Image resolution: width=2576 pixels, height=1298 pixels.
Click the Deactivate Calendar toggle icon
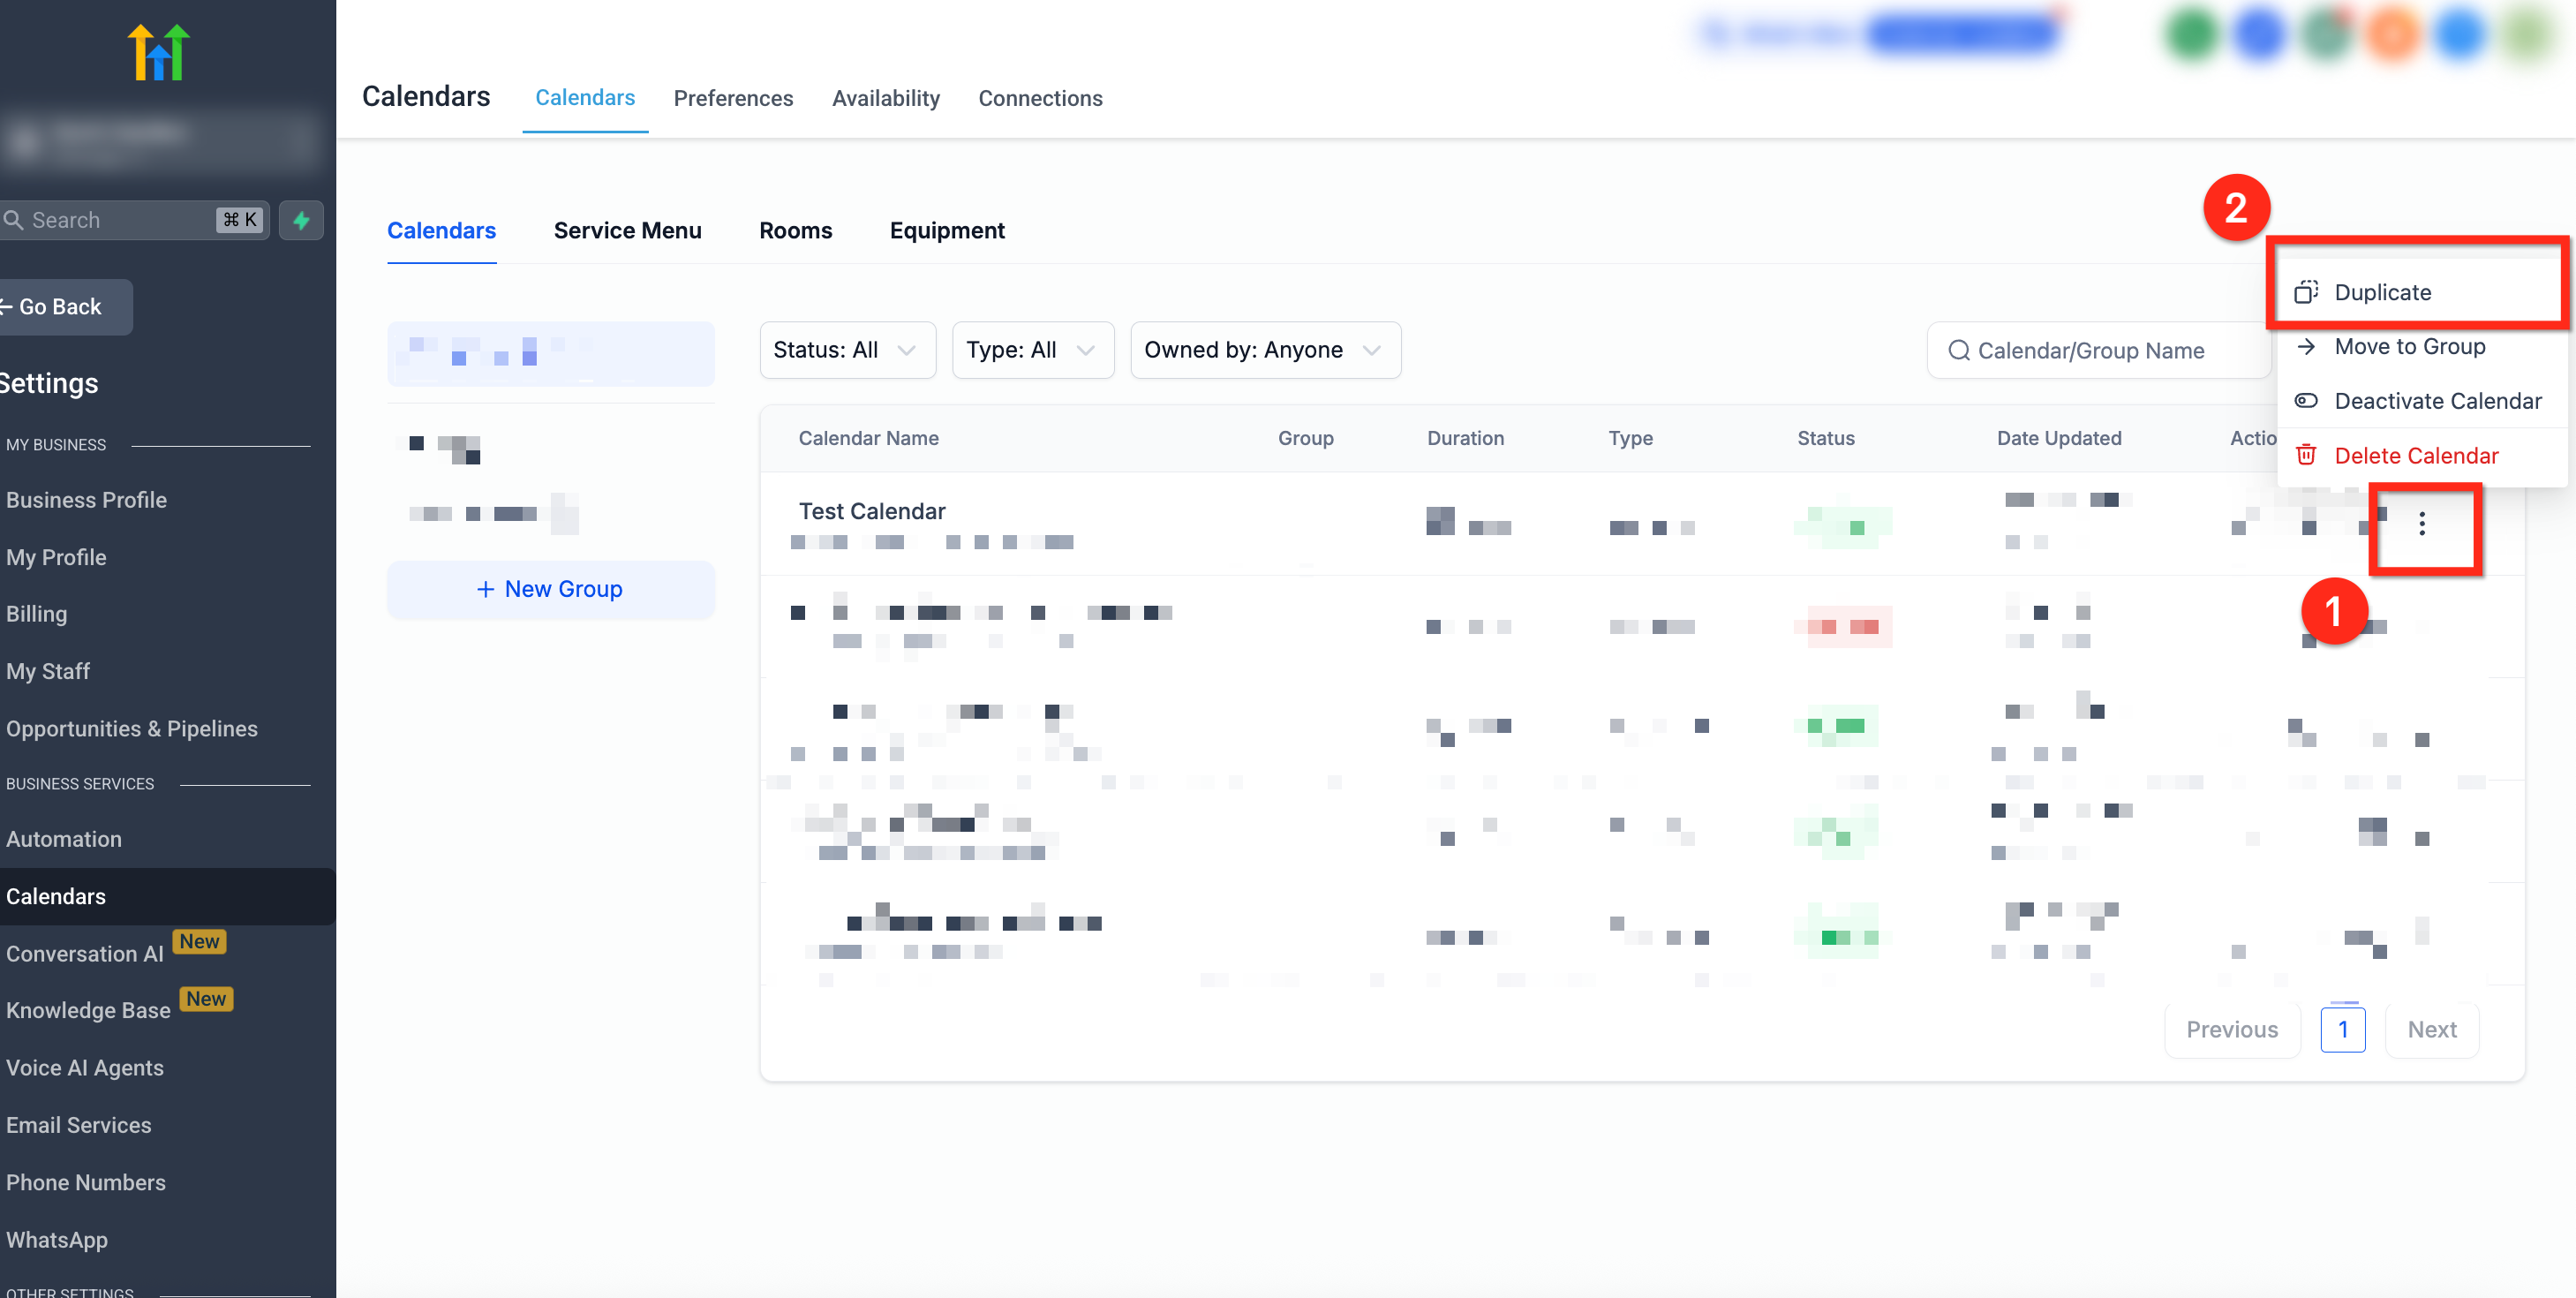(x=2306, y=401)
